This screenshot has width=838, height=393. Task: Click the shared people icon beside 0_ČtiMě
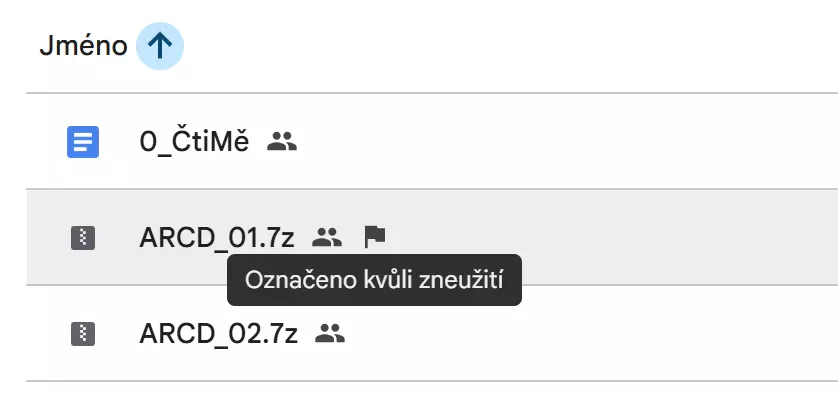[x=282, y=142]
